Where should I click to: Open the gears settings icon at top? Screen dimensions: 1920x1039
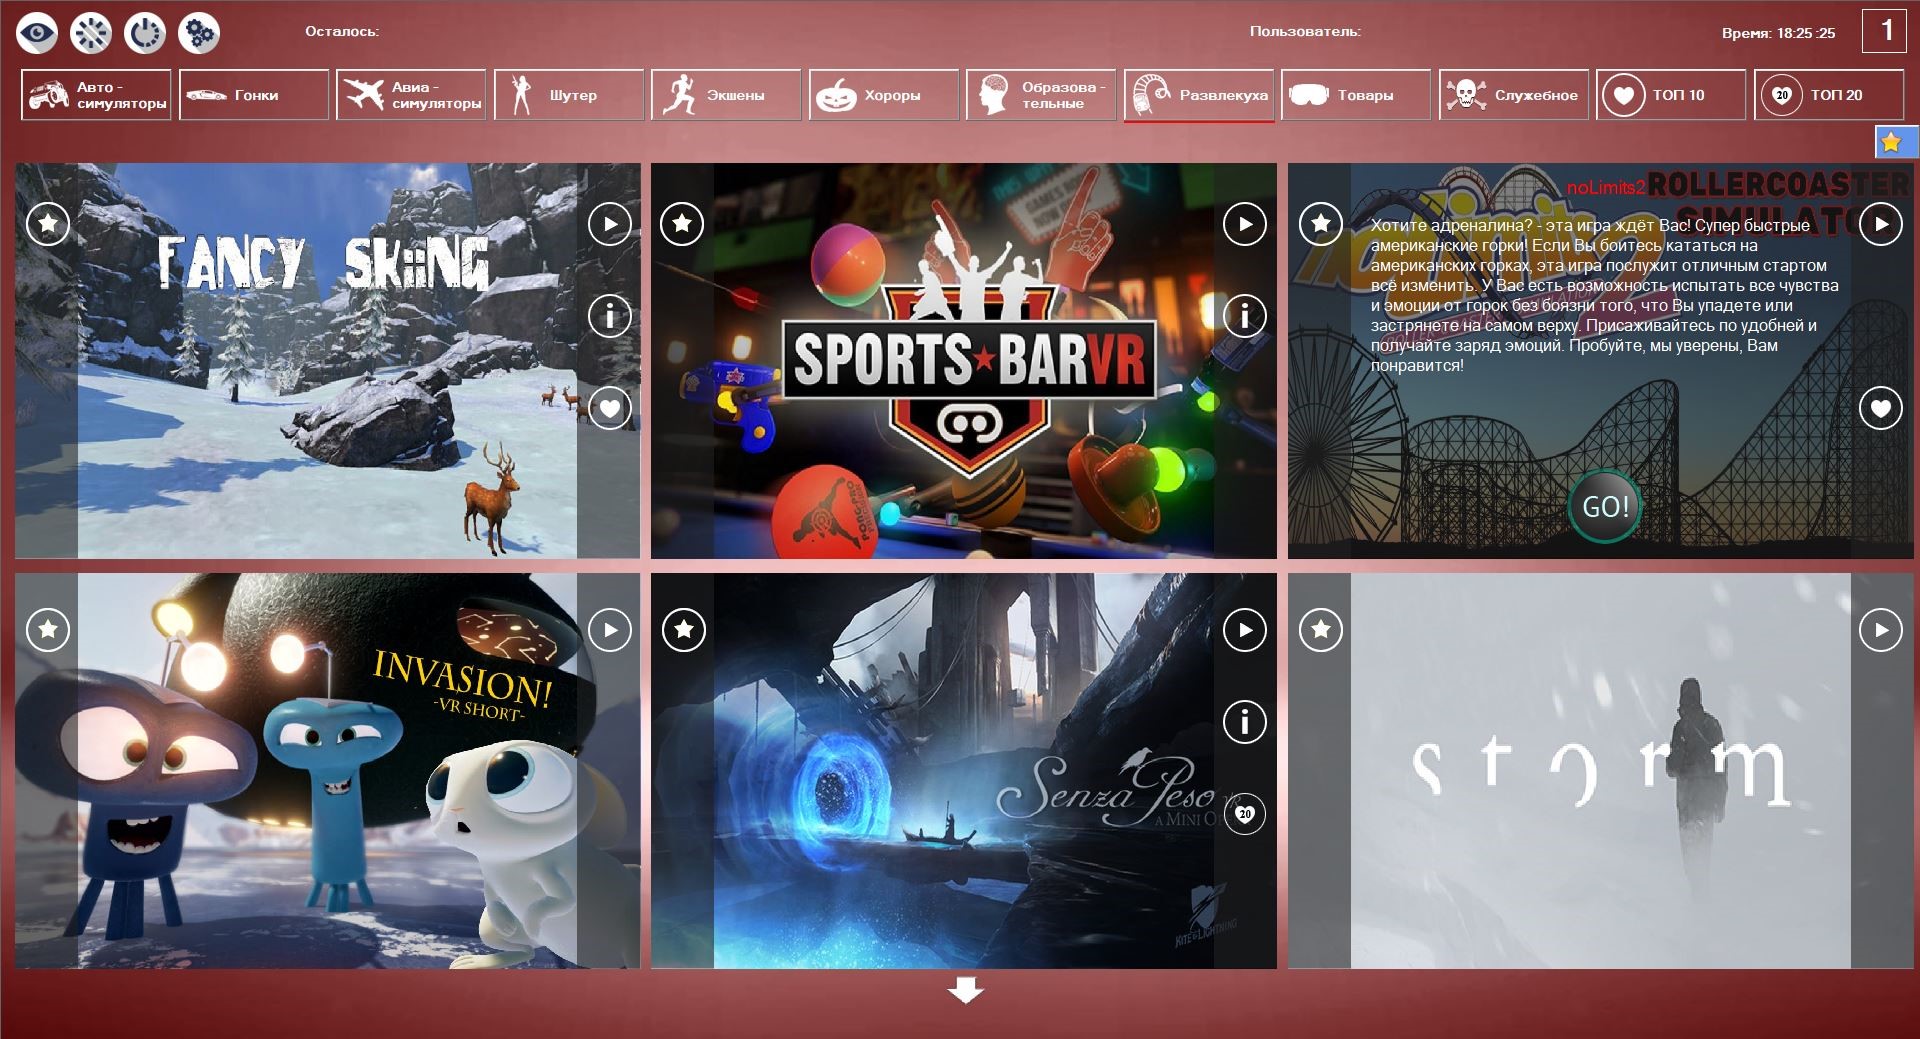coord(199,33)
